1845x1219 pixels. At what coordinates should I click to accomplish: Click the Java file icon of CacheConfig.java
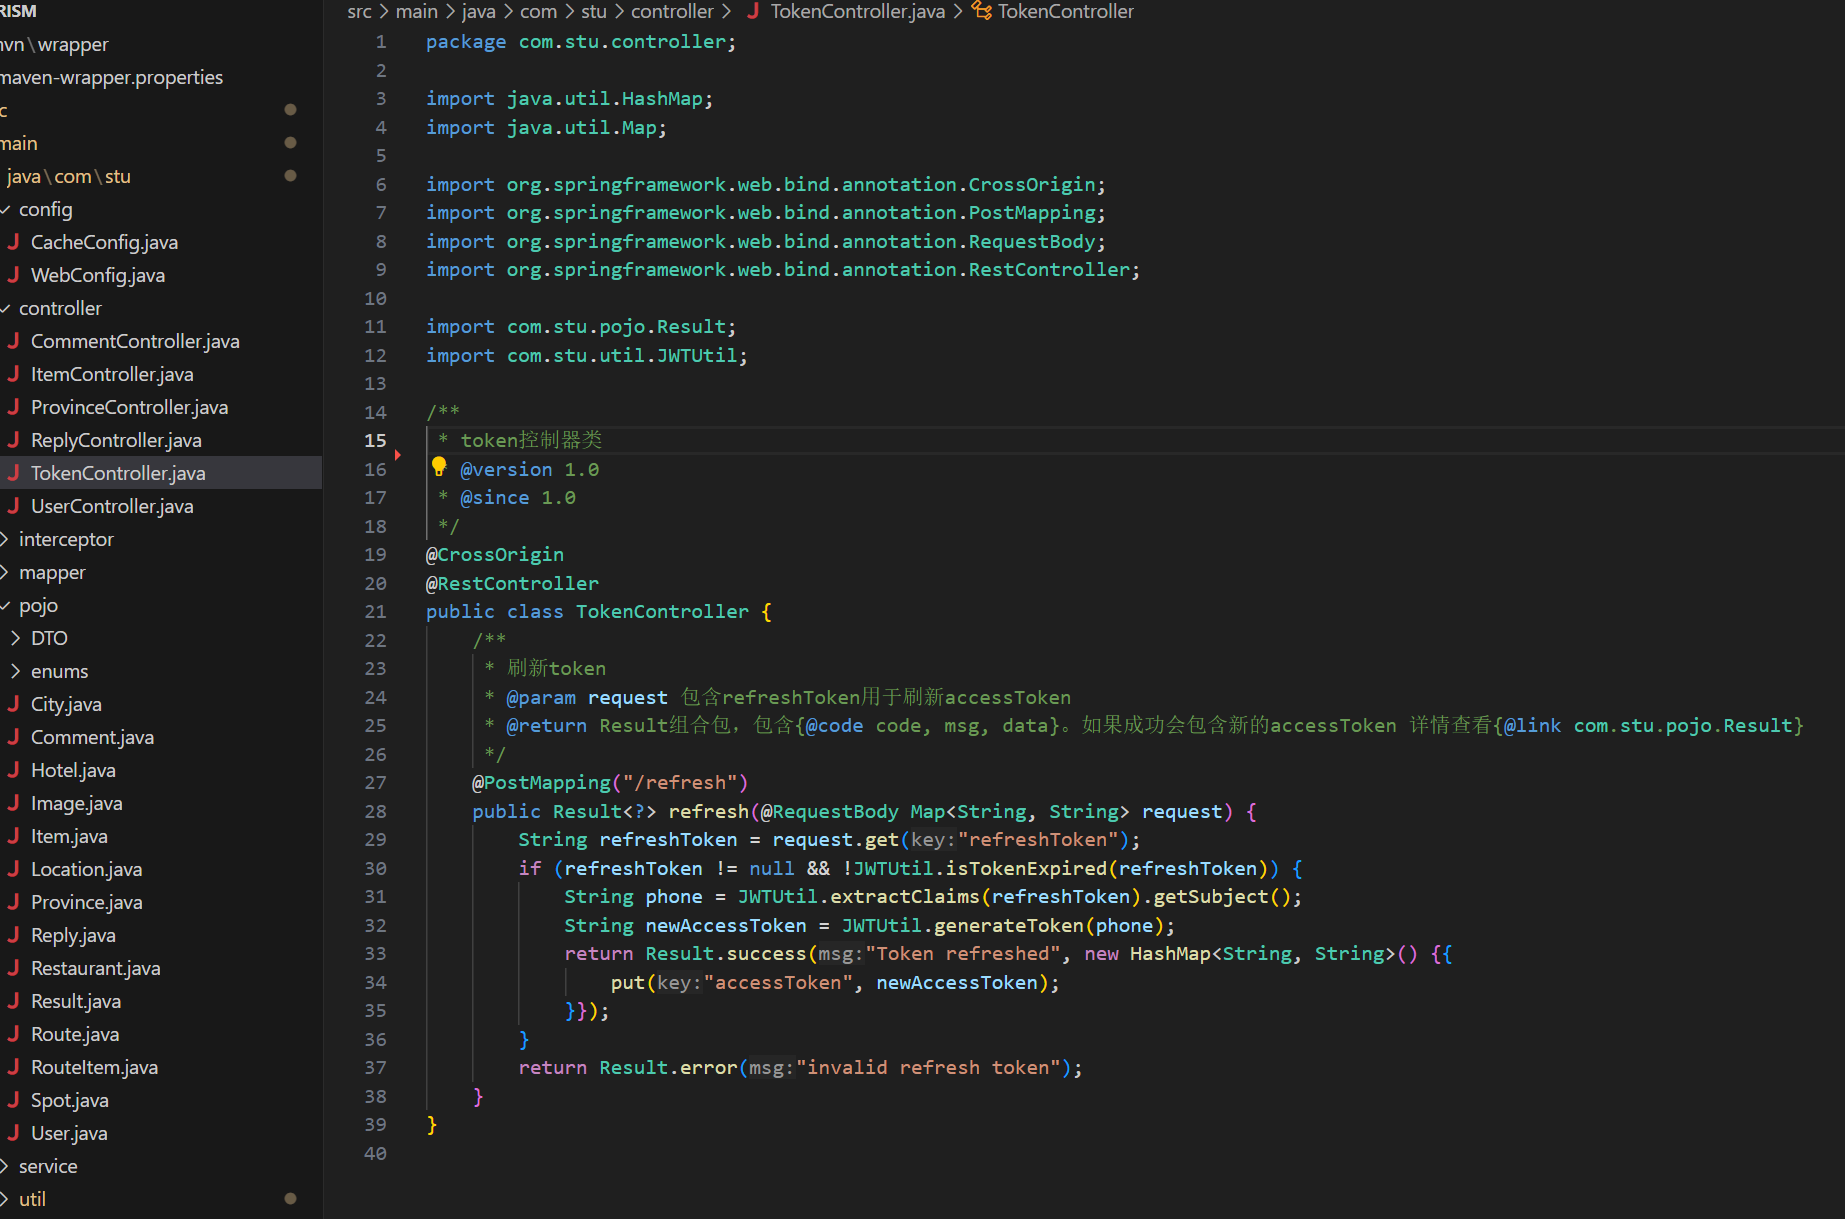point(14,242)
